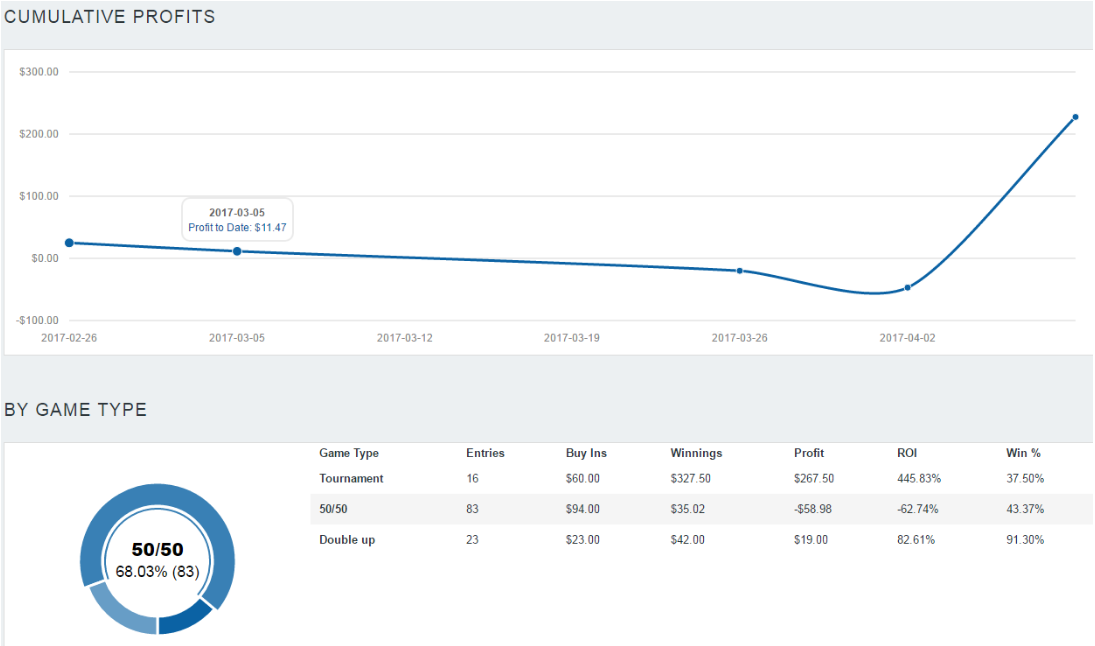Click the '68.03% (83)' label inside the donut
Image resolution: width=1095 pixels, height=646 pixels.
(158, 572)
